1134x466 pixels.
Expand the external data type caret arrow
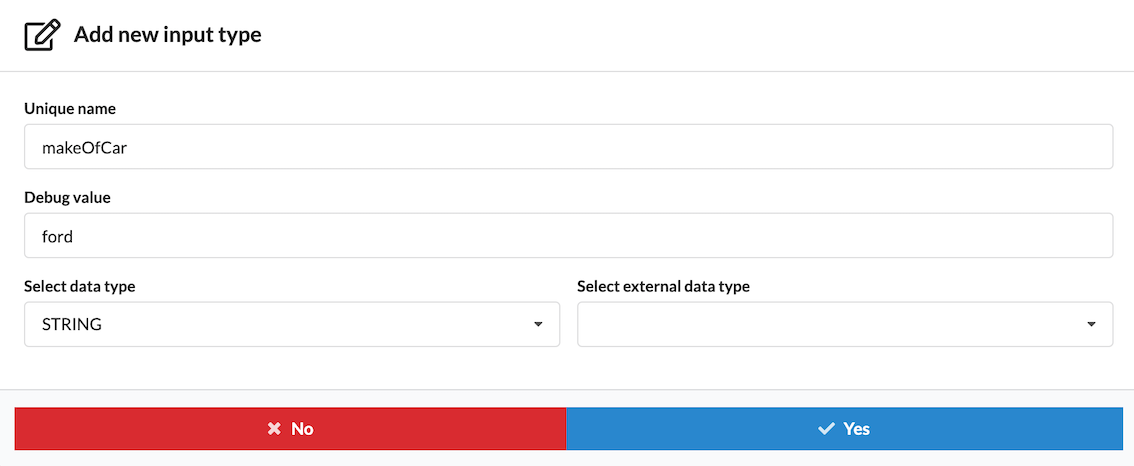pos(1091,325)
